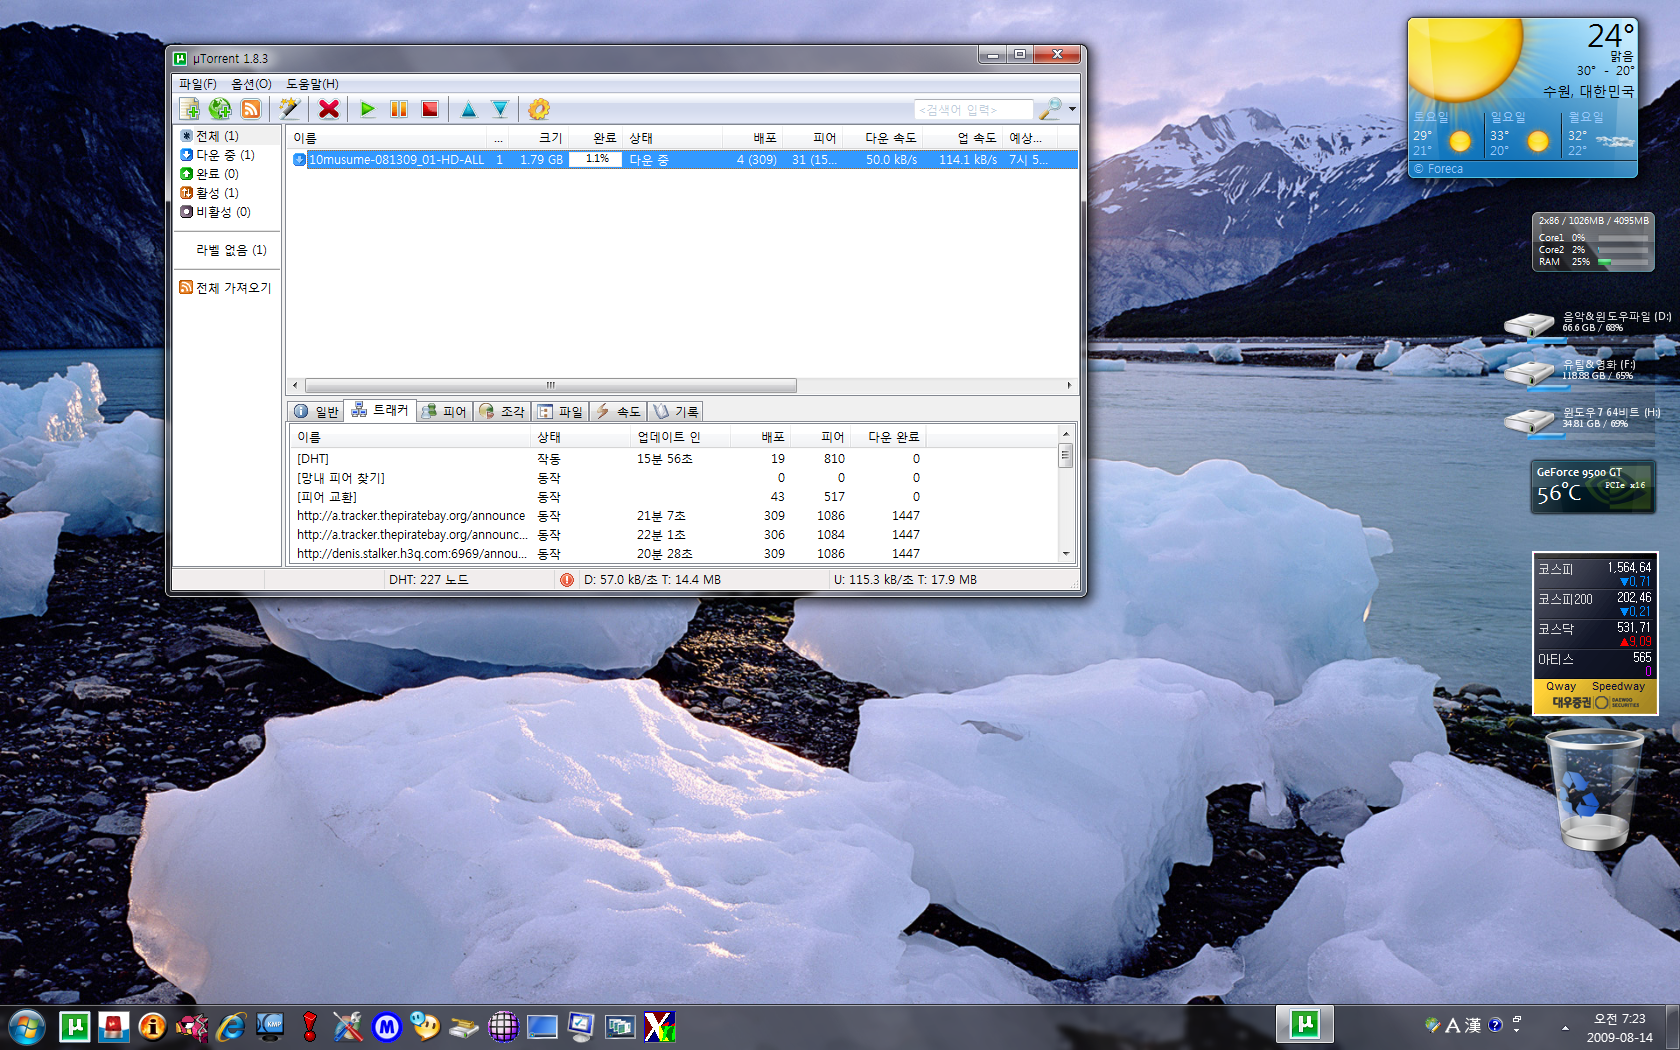Switch to the 조각 tab
The image size is (1680, 1050).
pos(502,411)
